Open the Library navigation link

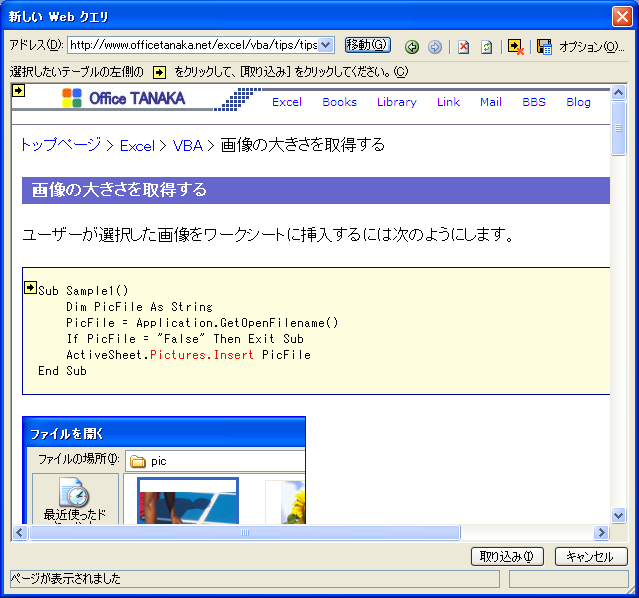[x=397, y=102]
